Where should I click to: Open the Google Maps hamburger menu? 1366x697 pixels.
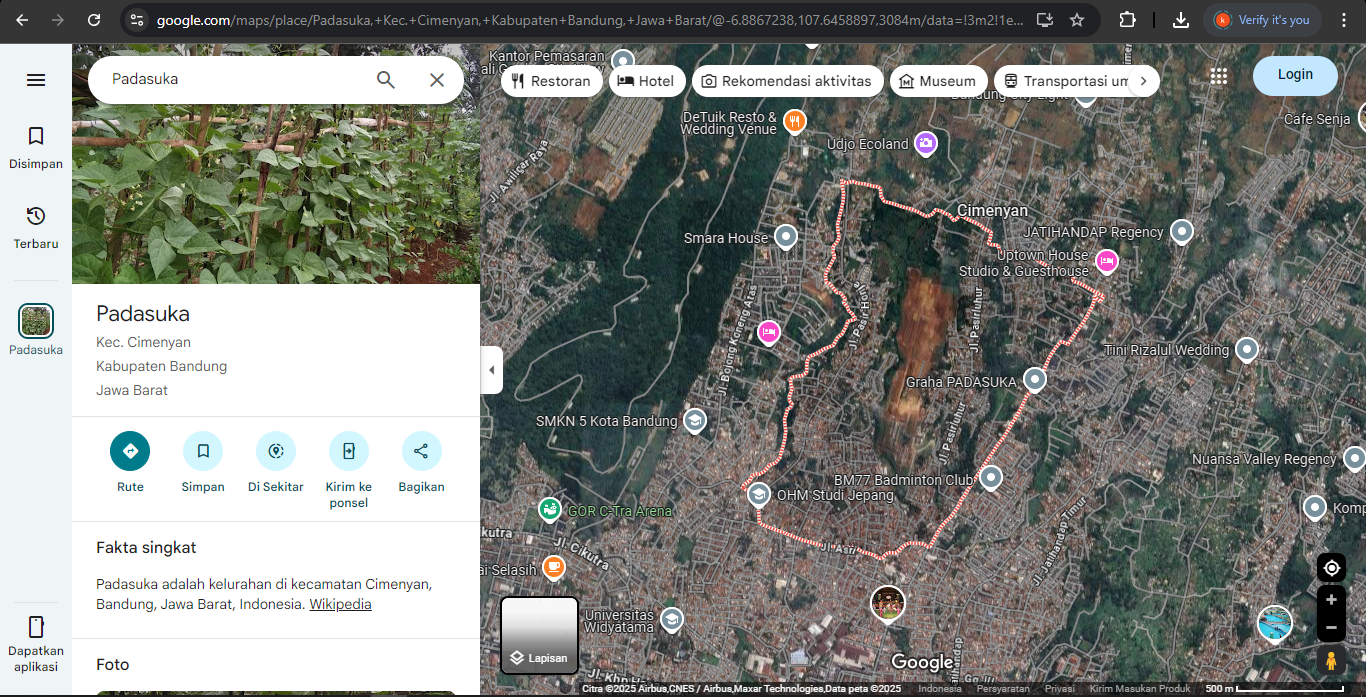[x=36, y=80]
